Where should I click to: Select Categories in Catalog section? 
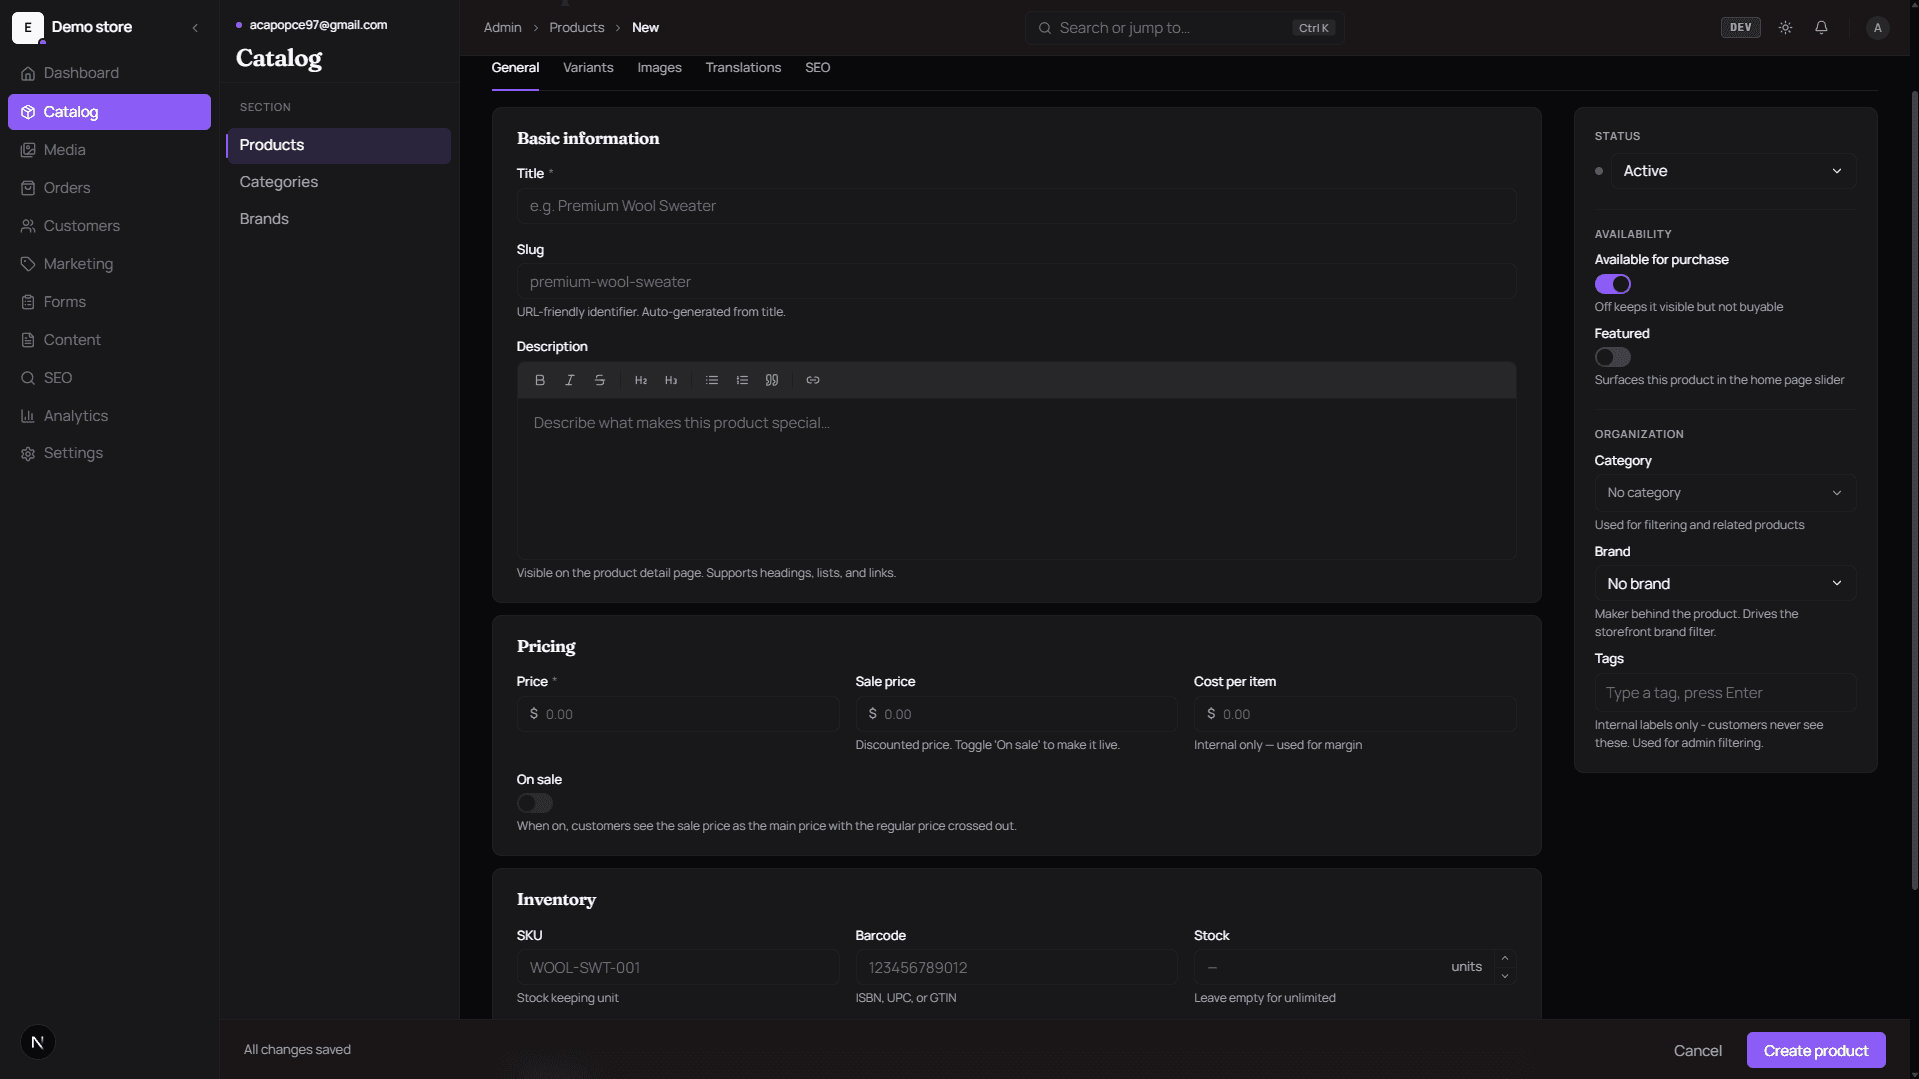[x=339, y=182]
